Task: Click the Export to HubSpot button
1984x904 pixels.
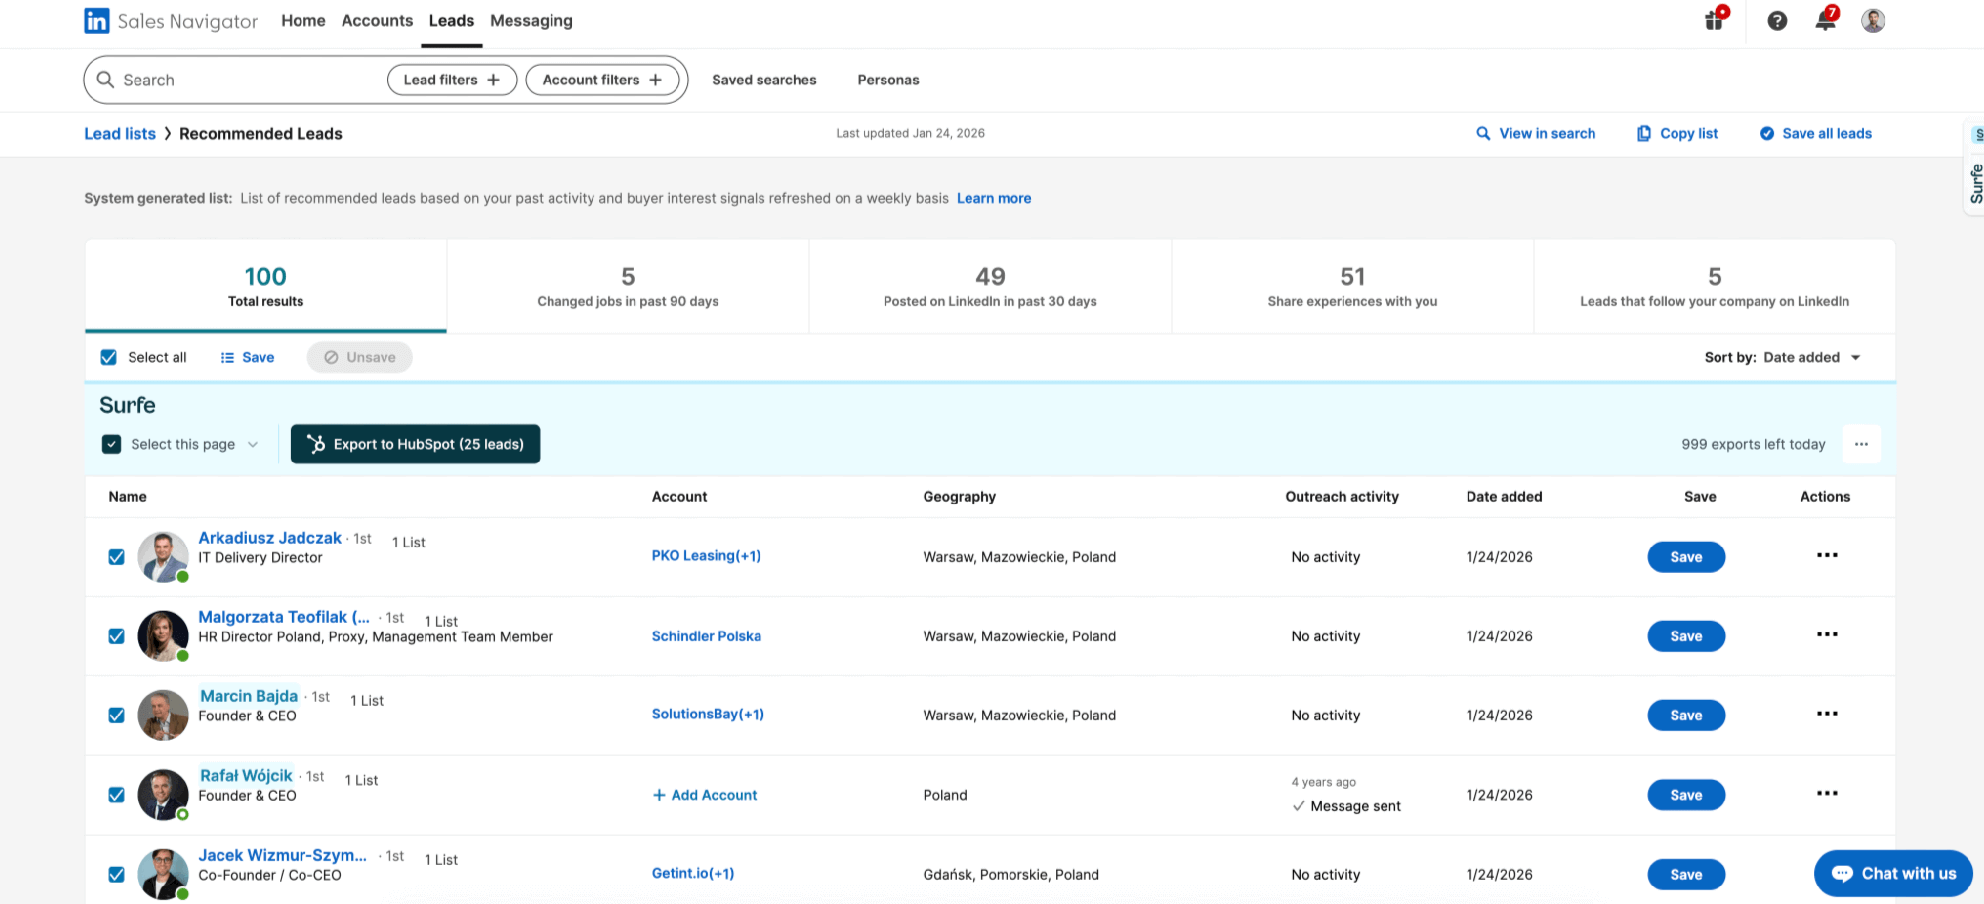Action: 415,444
